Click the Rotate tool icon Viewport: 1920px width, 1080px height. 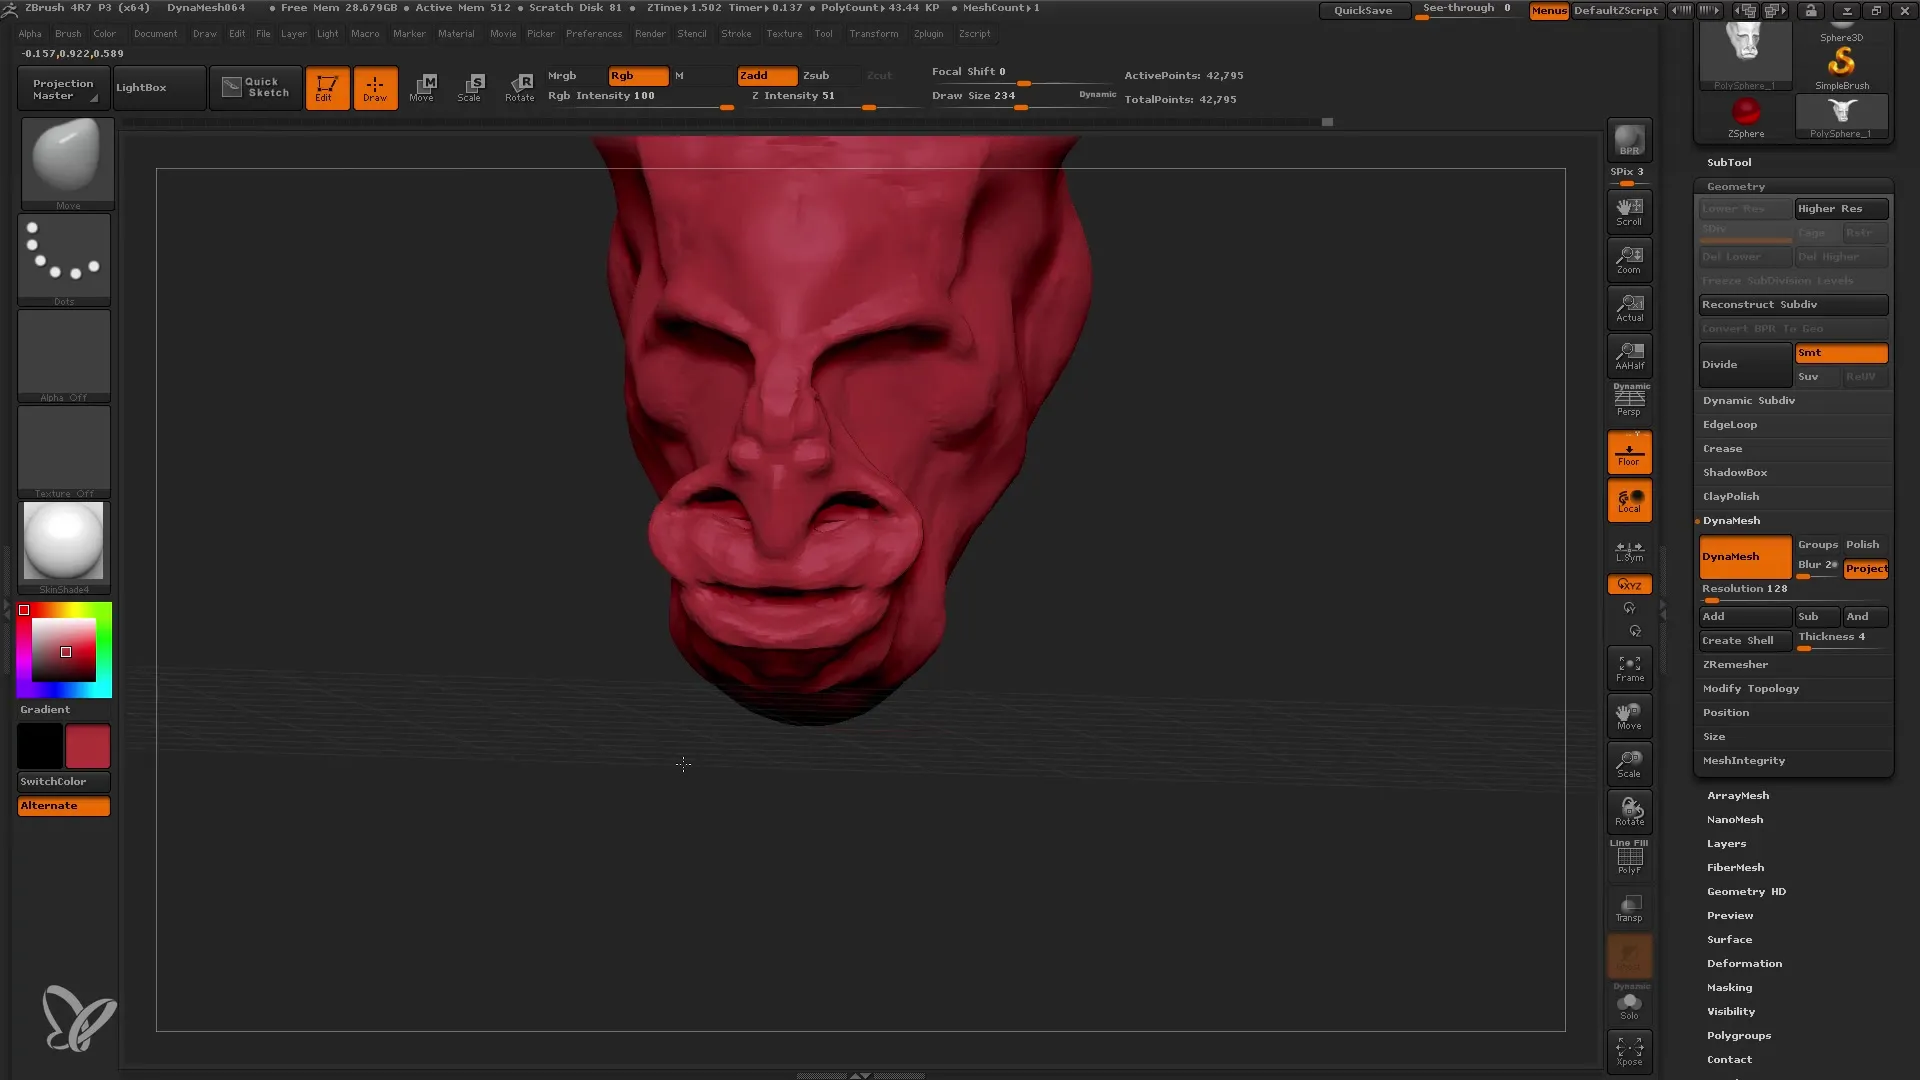pos(521,86)
